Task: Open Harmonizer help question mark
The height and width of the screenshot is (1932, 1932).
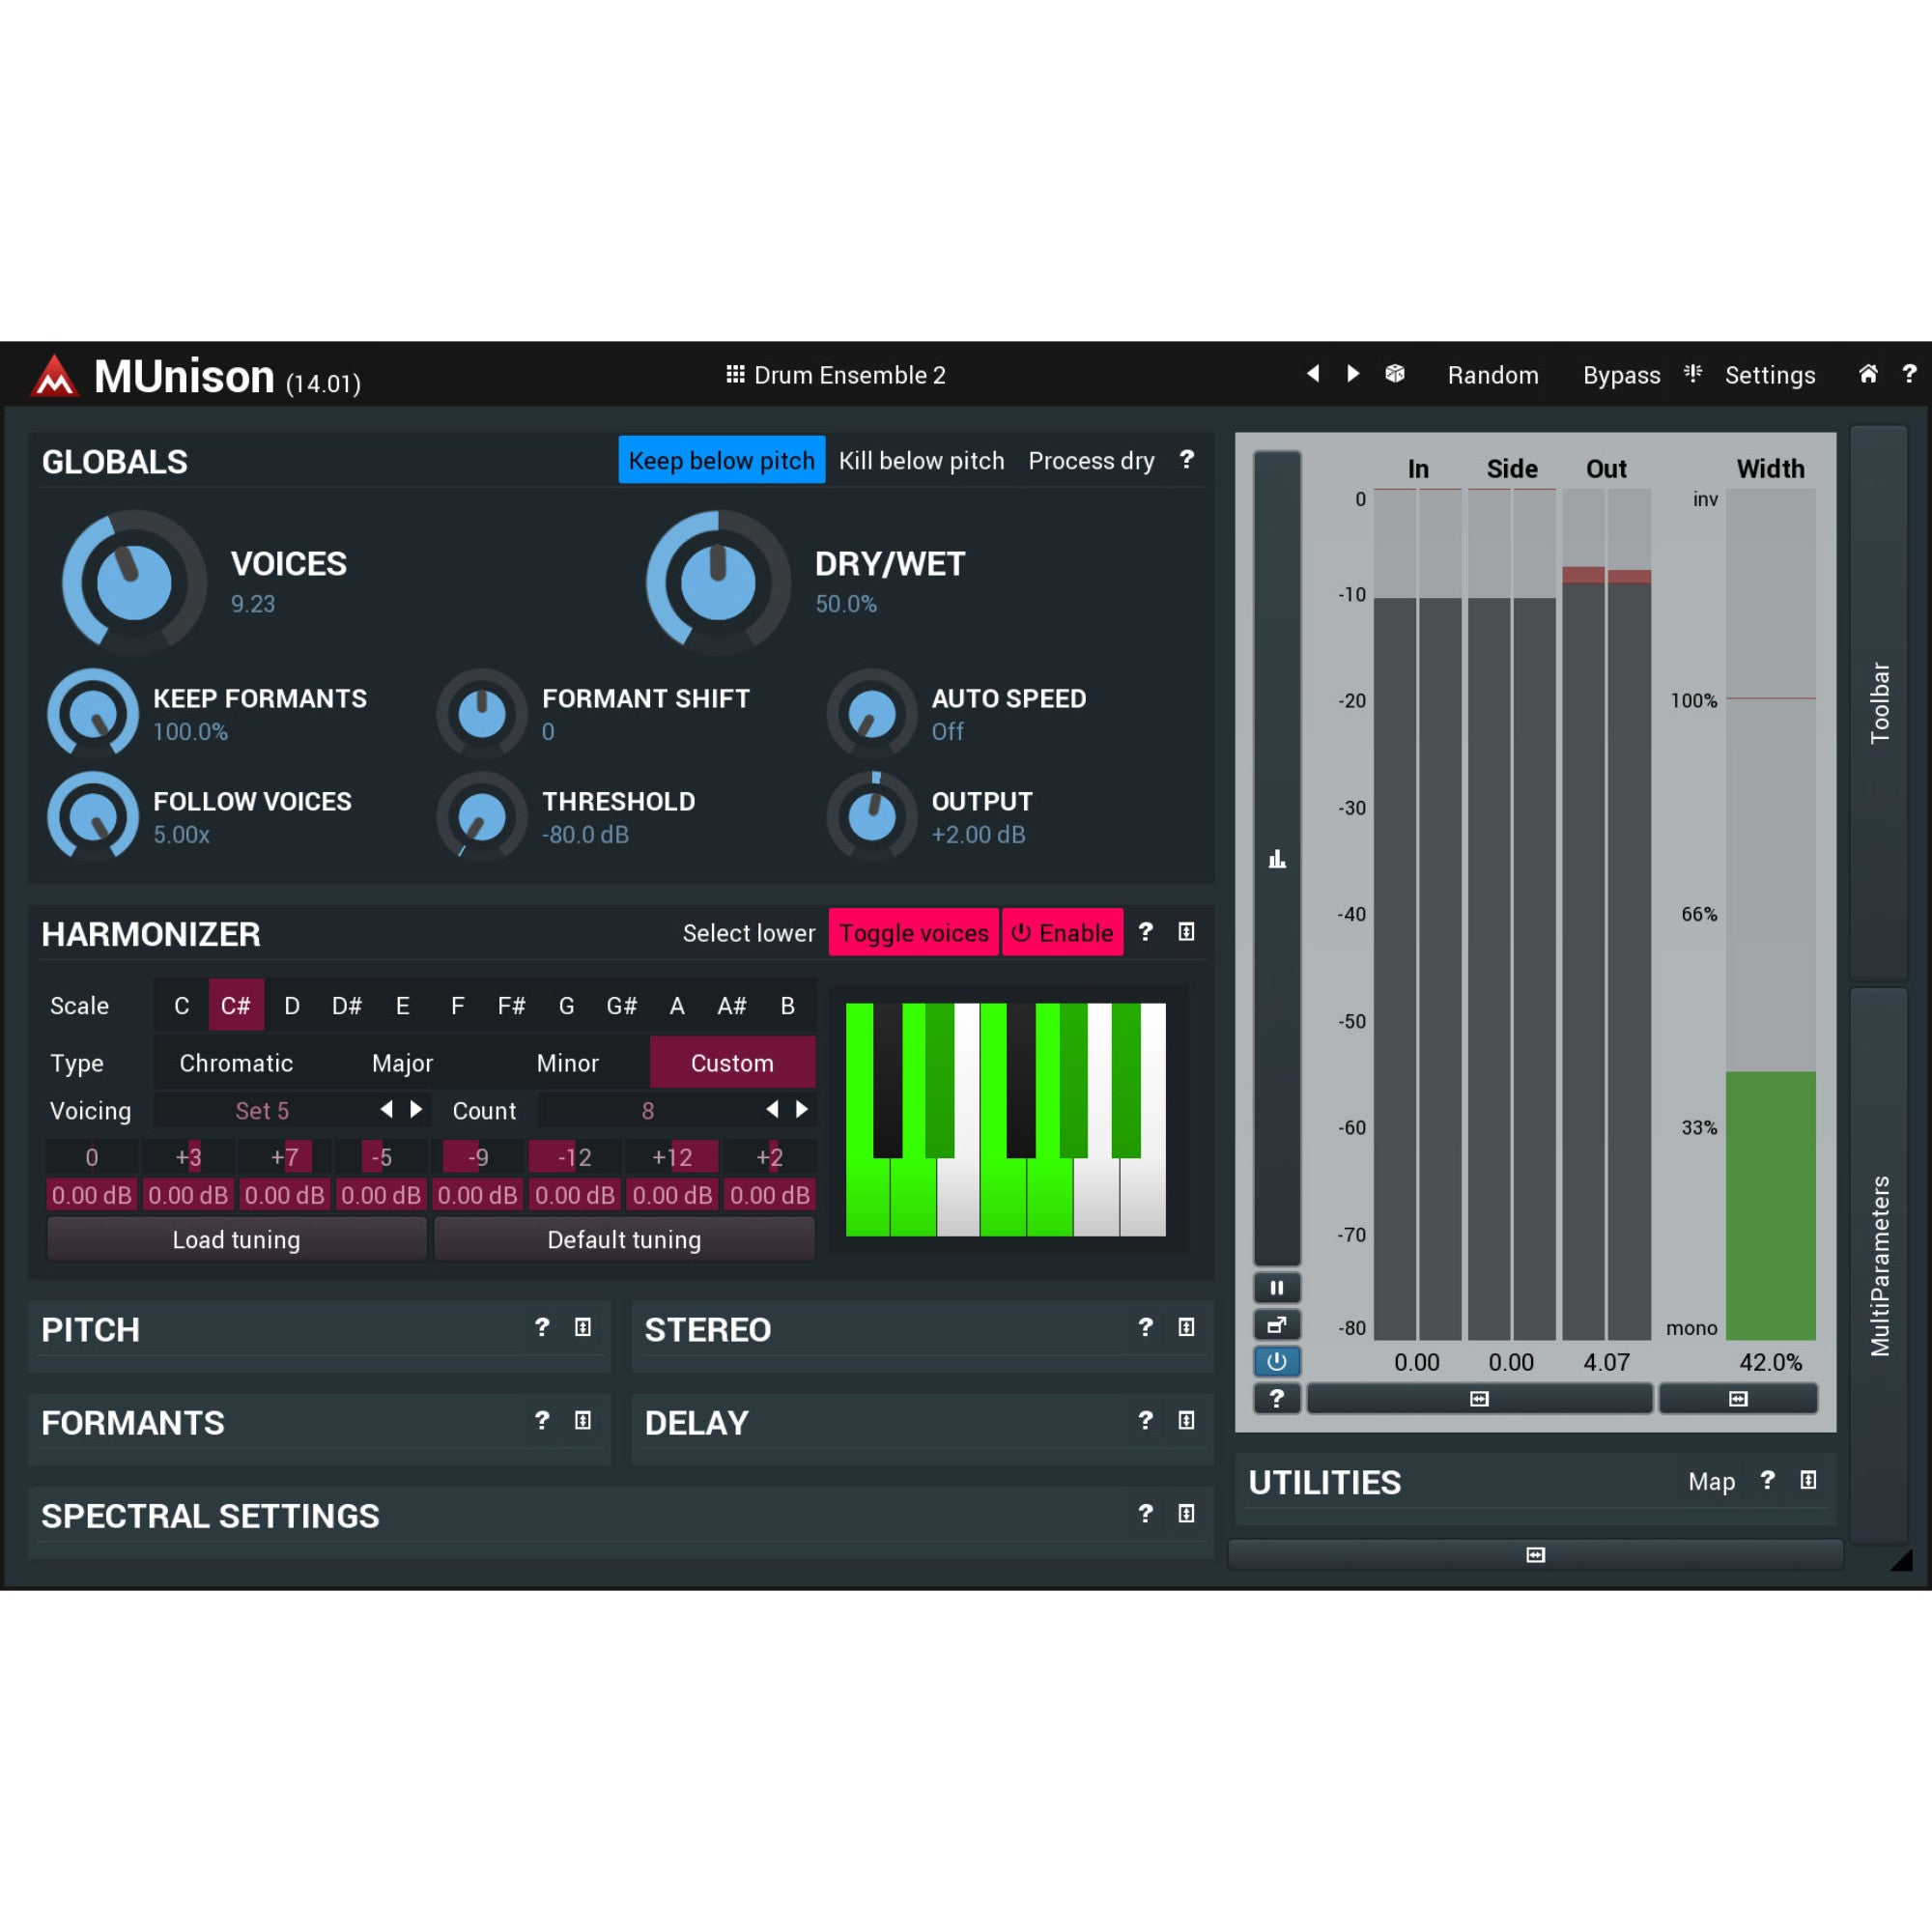Action: [1146, 932]
